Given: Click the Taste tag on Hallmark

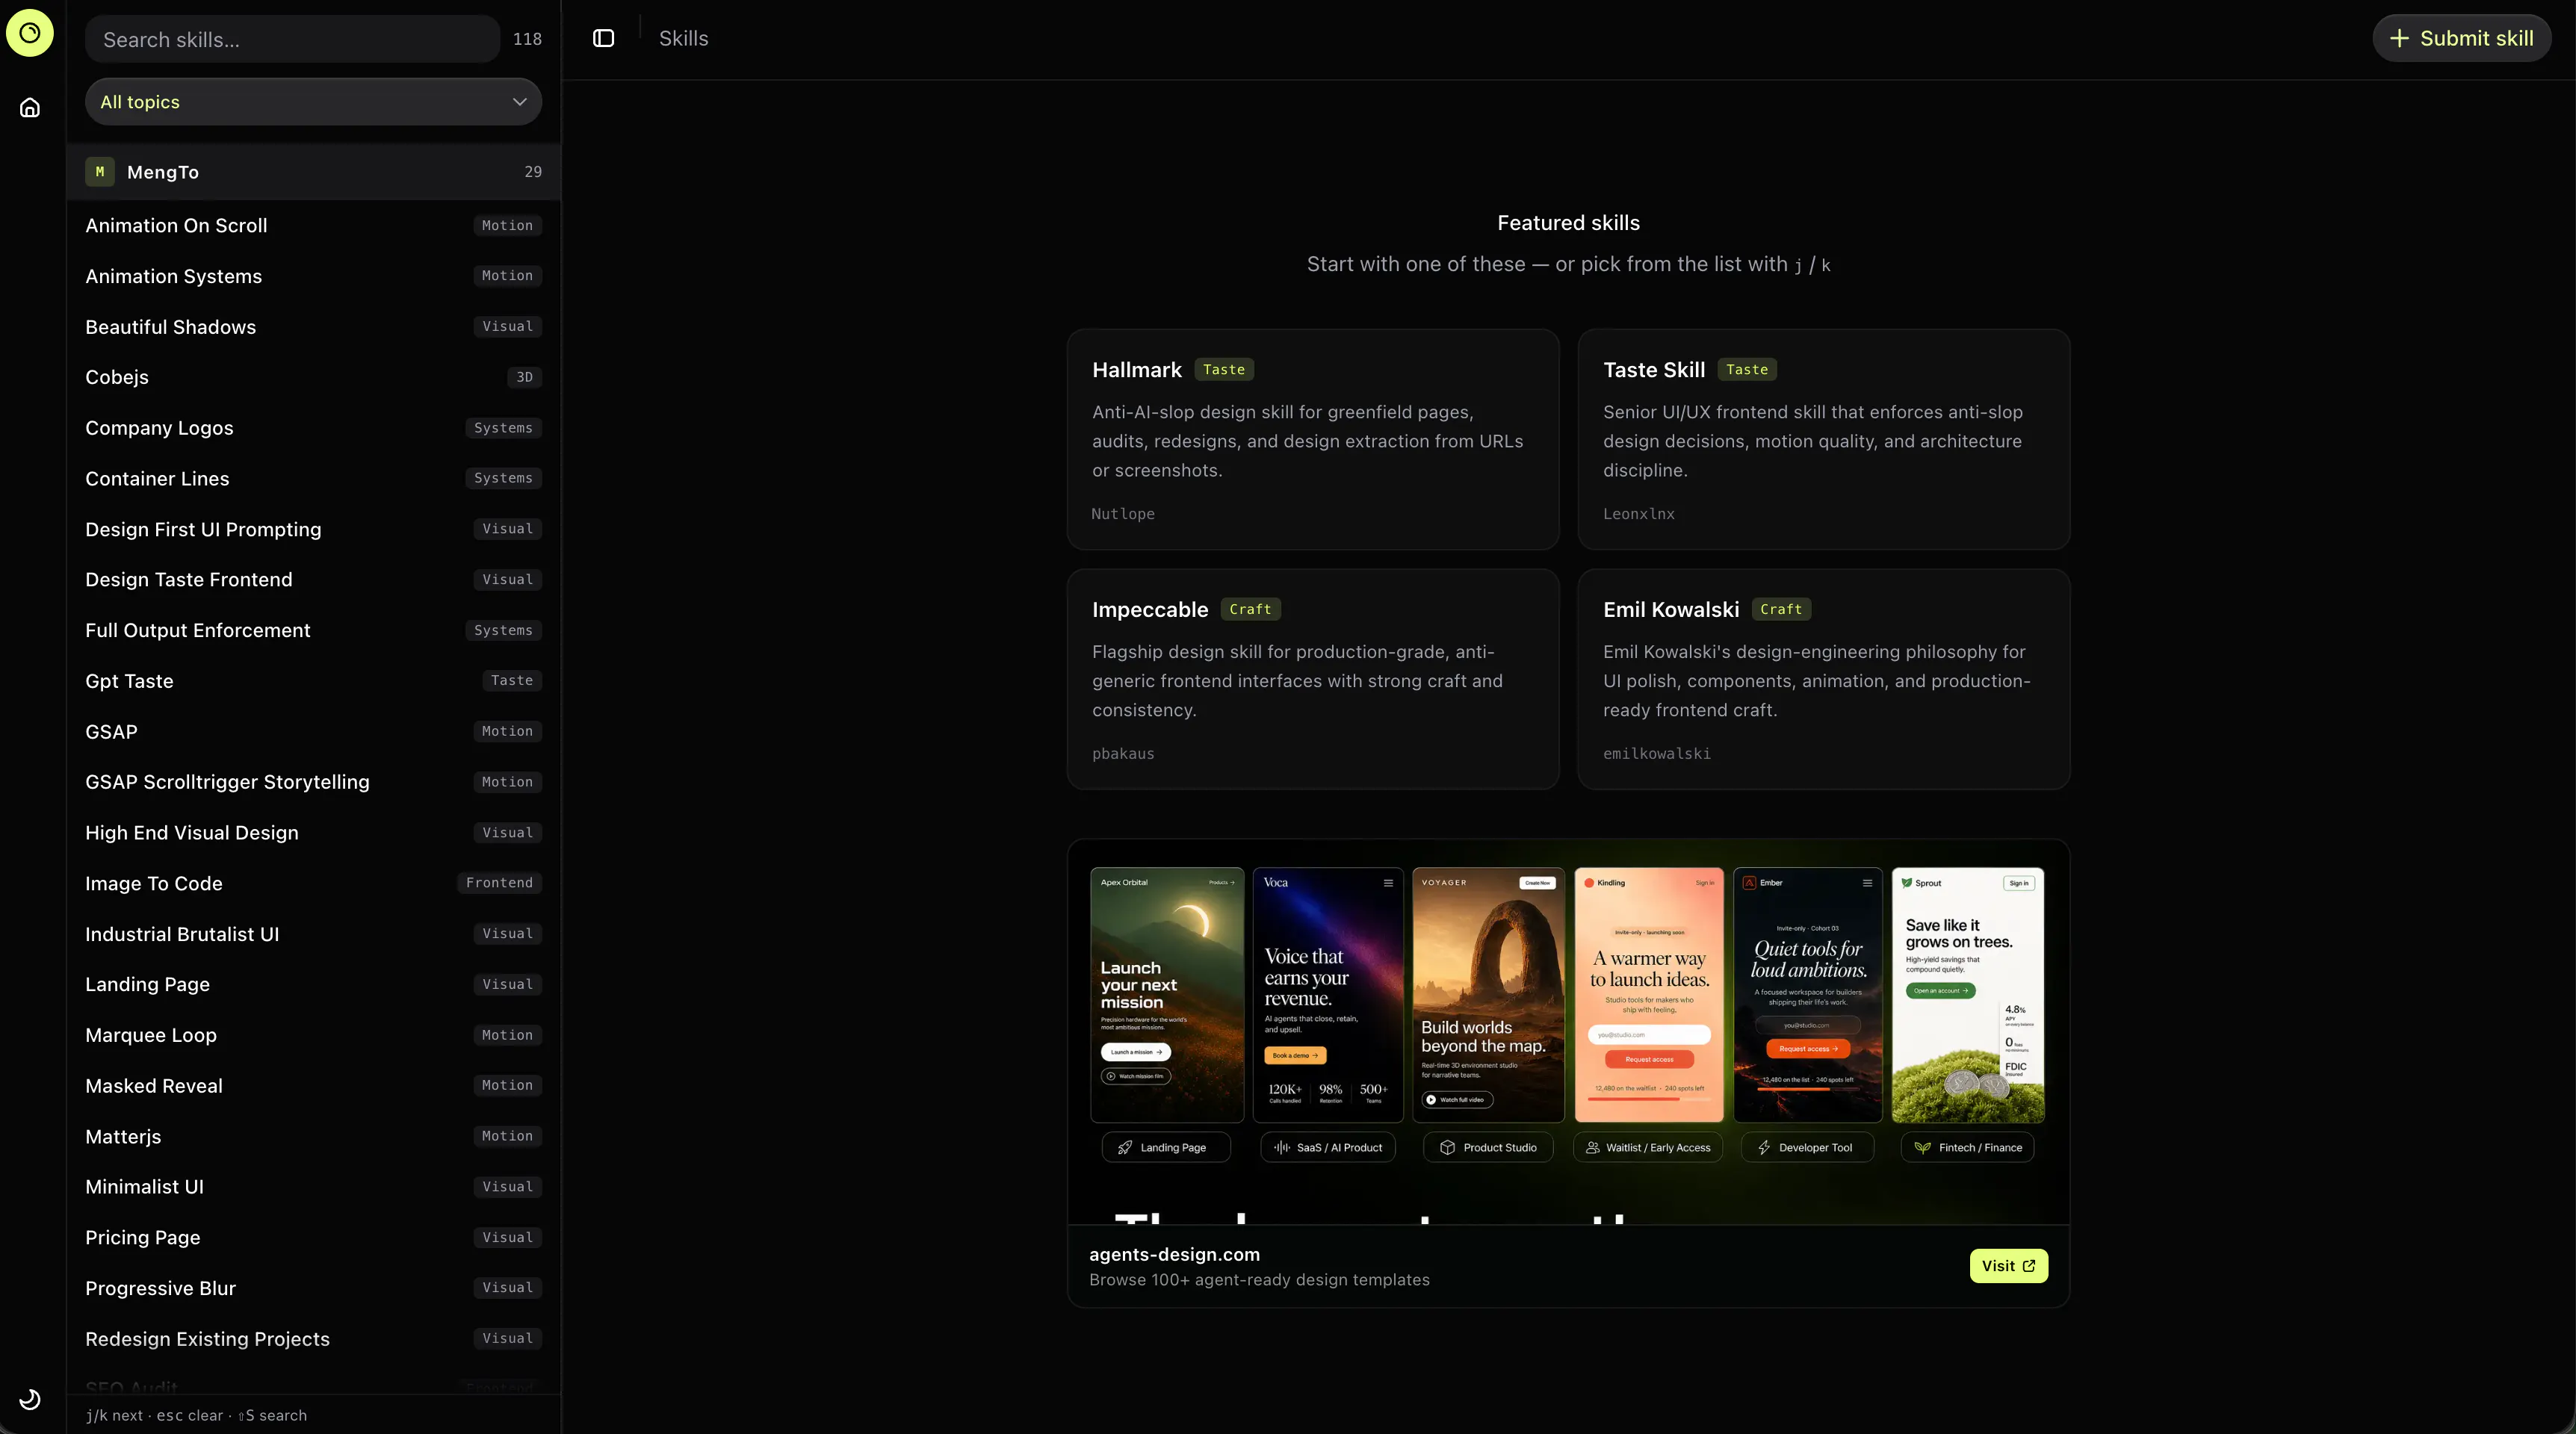Looking at the screenshot, I should [1224, 370].
